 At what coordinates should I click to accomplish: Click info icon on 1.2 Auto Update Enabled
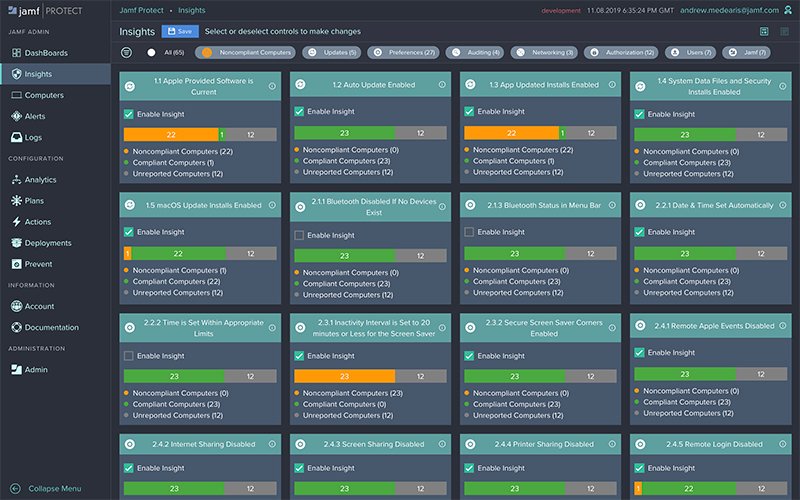tap(444, 86)
